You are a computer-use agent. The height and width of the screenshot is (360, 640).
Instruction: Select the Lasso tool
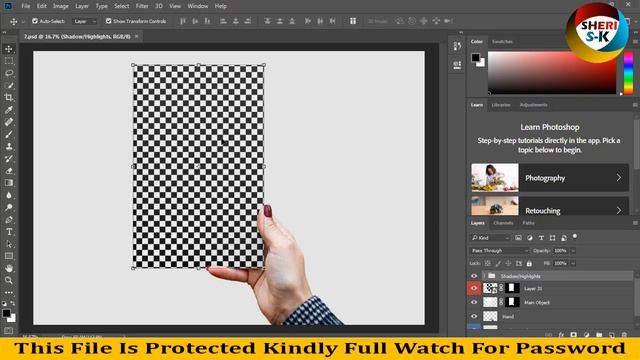click(x=9, y=73)
